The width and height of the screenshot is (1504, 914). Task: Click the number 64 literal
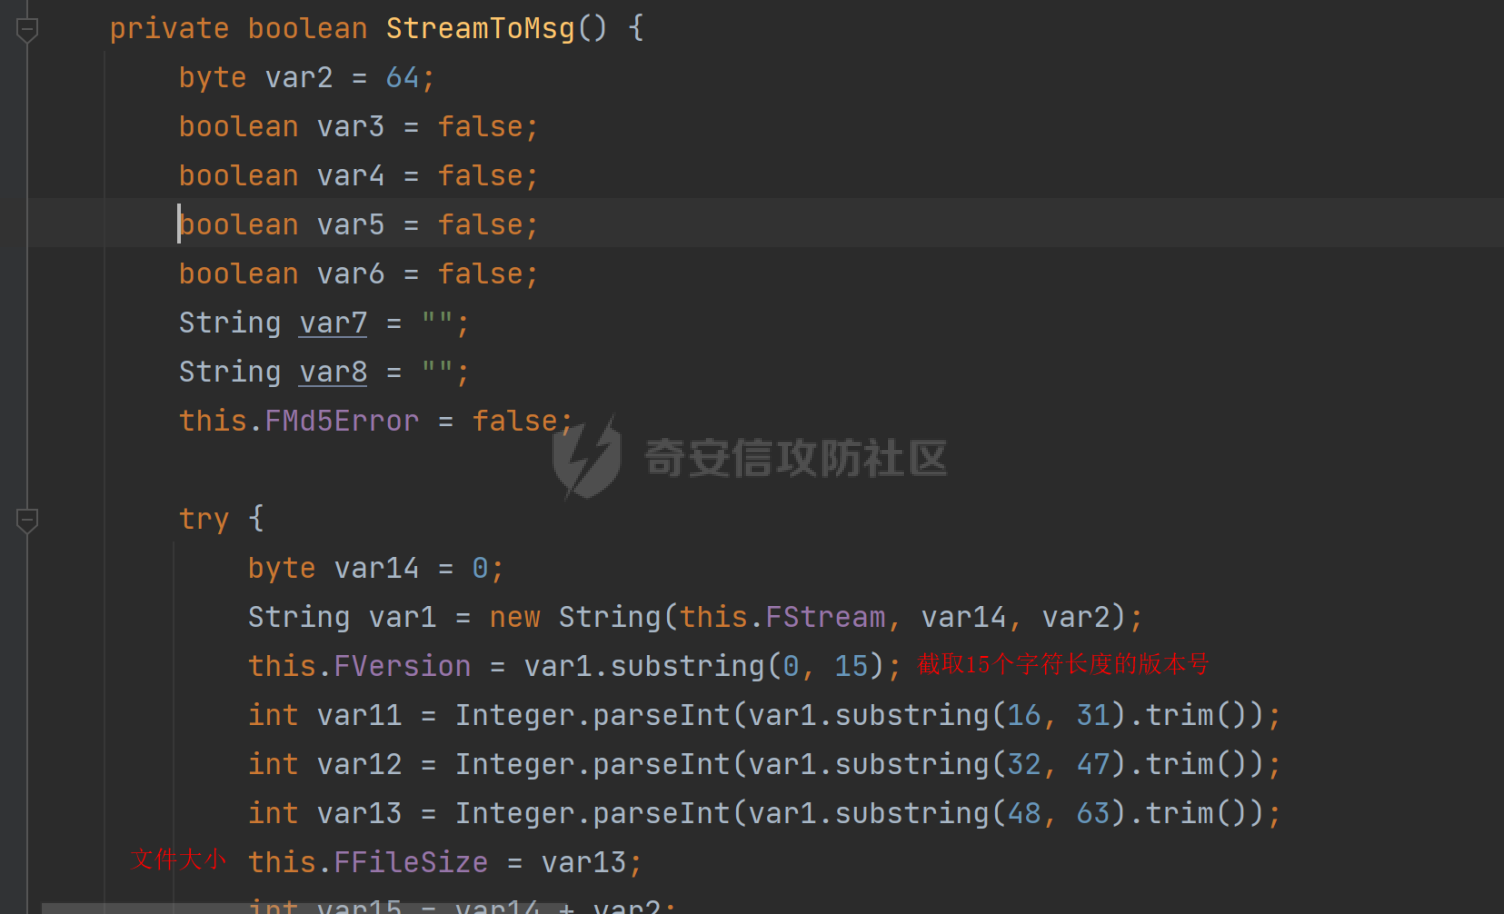point(403,78)
